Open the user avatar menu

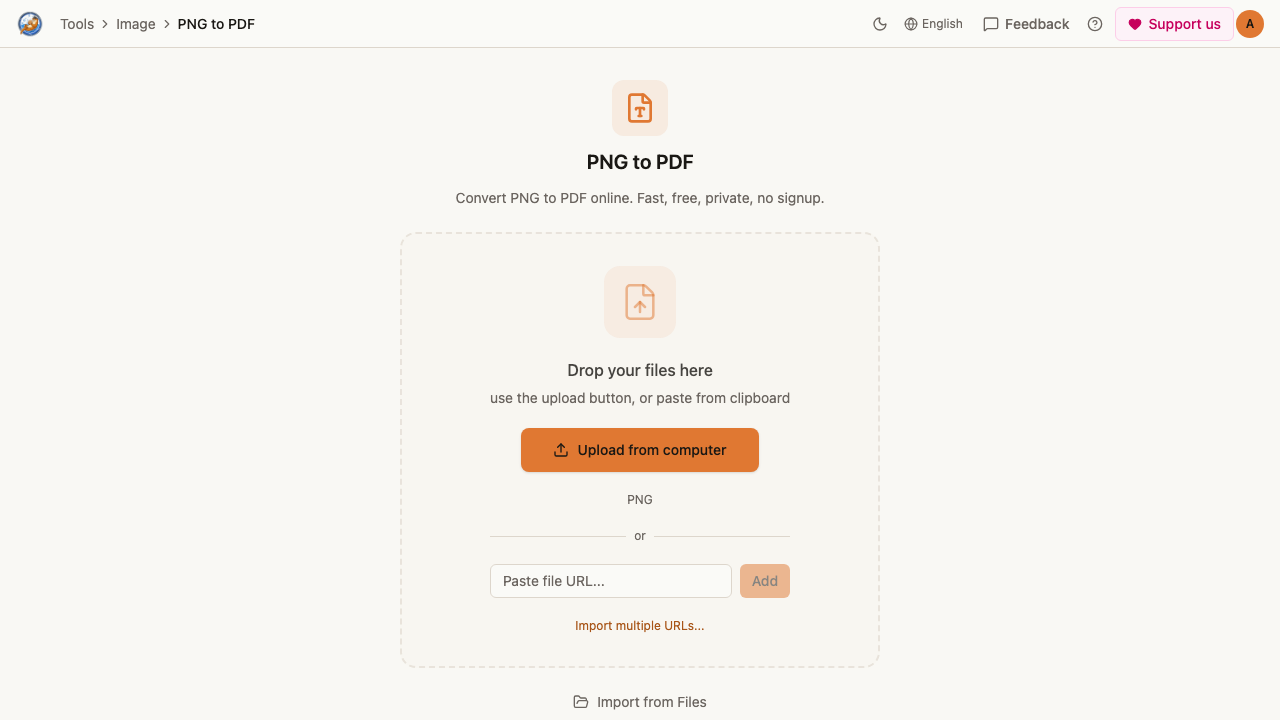(1250, 24)
